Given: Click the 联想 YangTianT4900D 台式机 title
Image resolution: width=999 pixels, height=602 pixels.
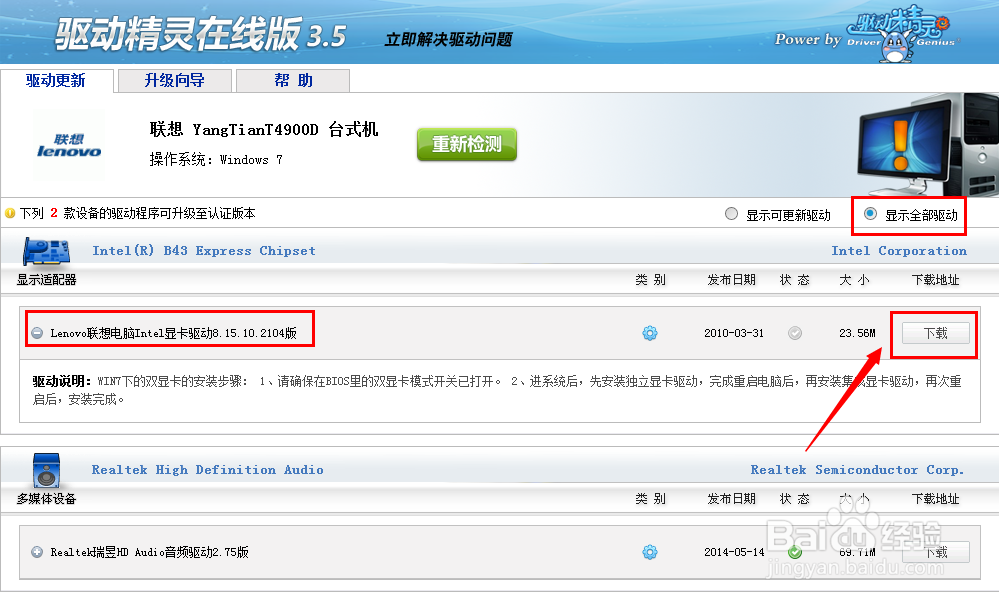Looking at the screenshot, I should pos(264,130).
